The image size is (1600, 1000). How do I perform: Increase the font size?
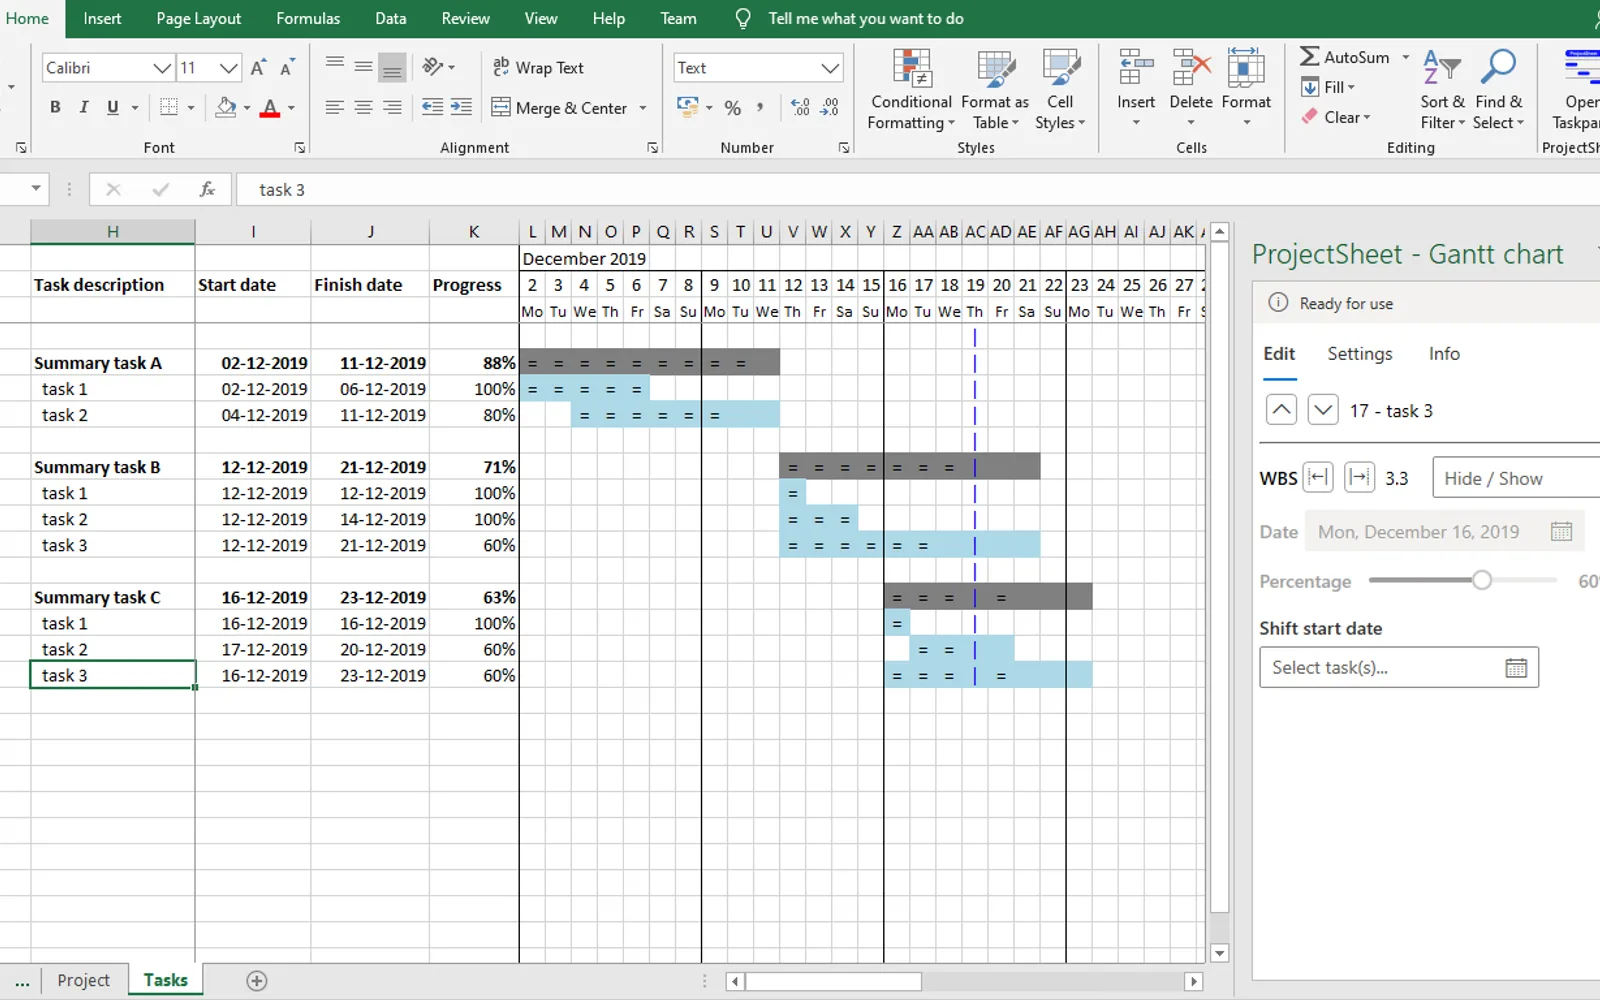pyautogui.click(x=258, y=67)
